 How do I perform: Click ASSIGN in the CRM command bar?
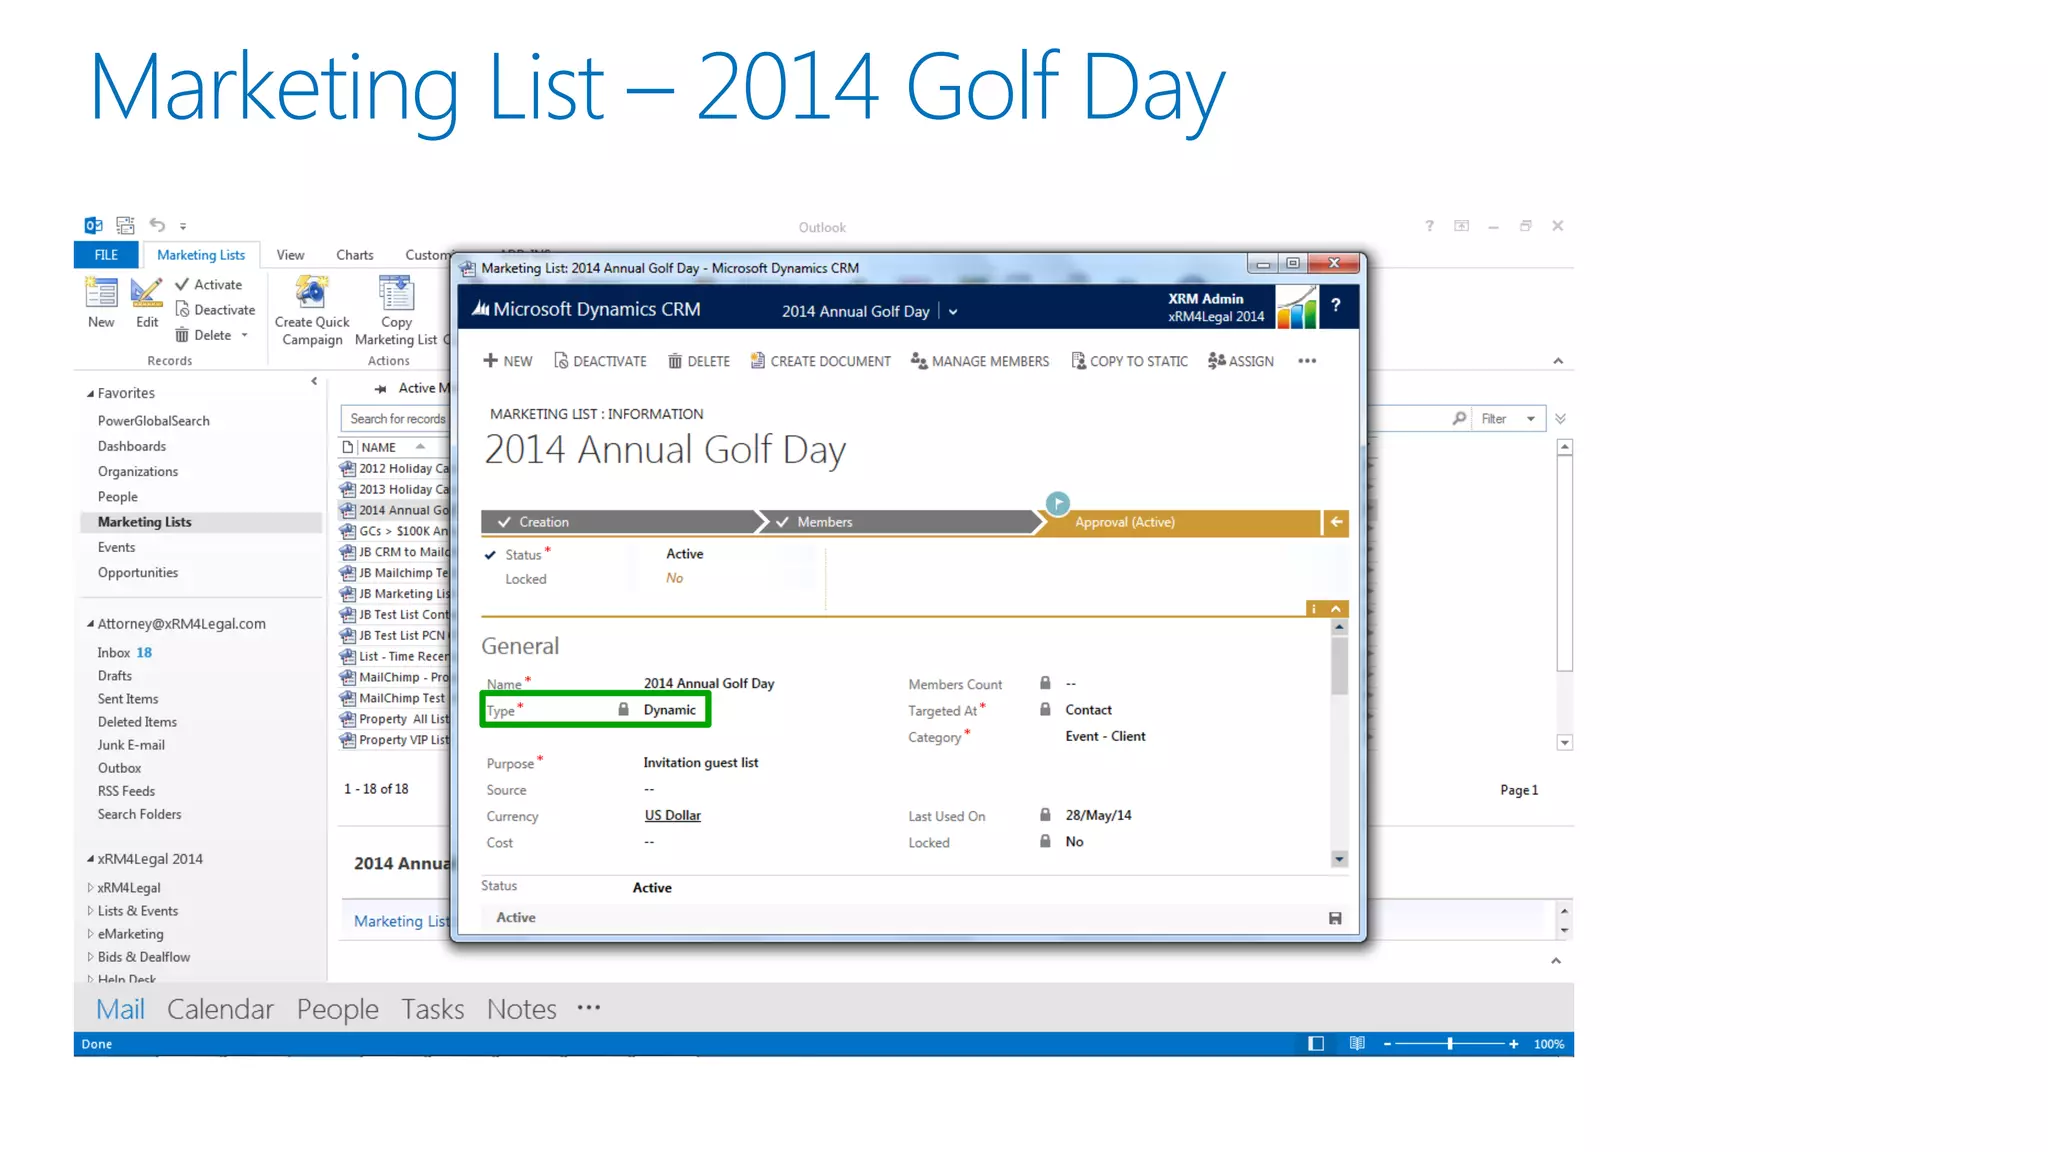click(1241, 361)
